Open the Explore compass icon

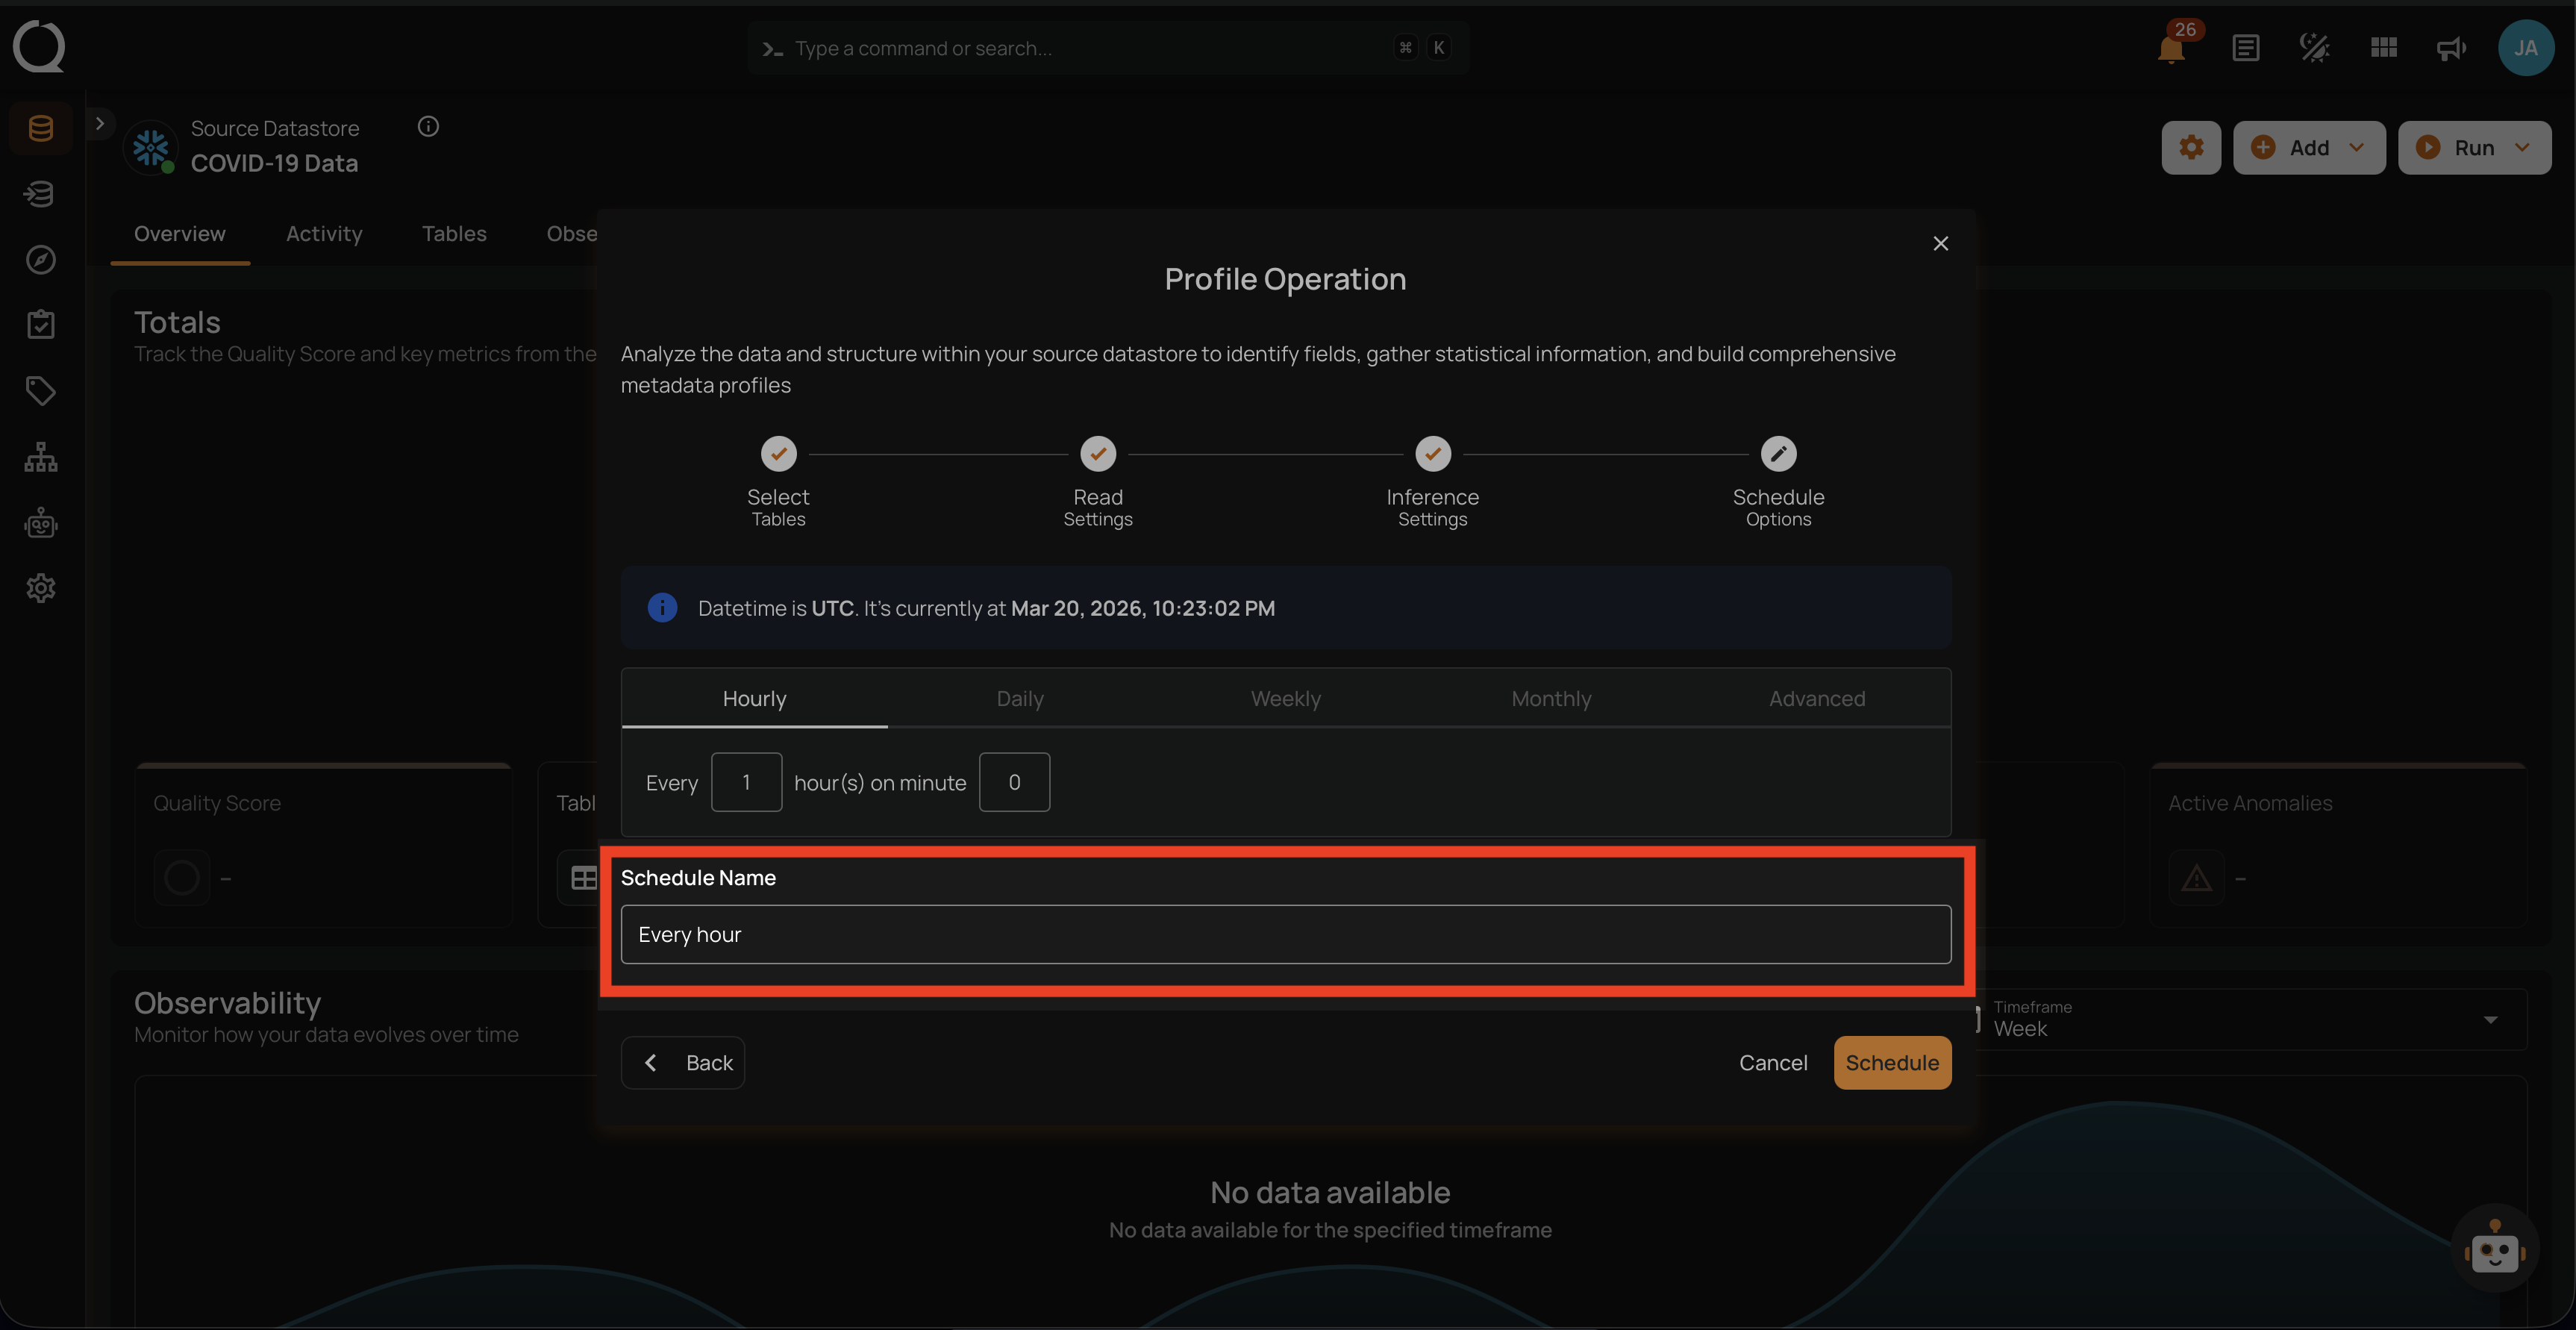tap(40, 259)
